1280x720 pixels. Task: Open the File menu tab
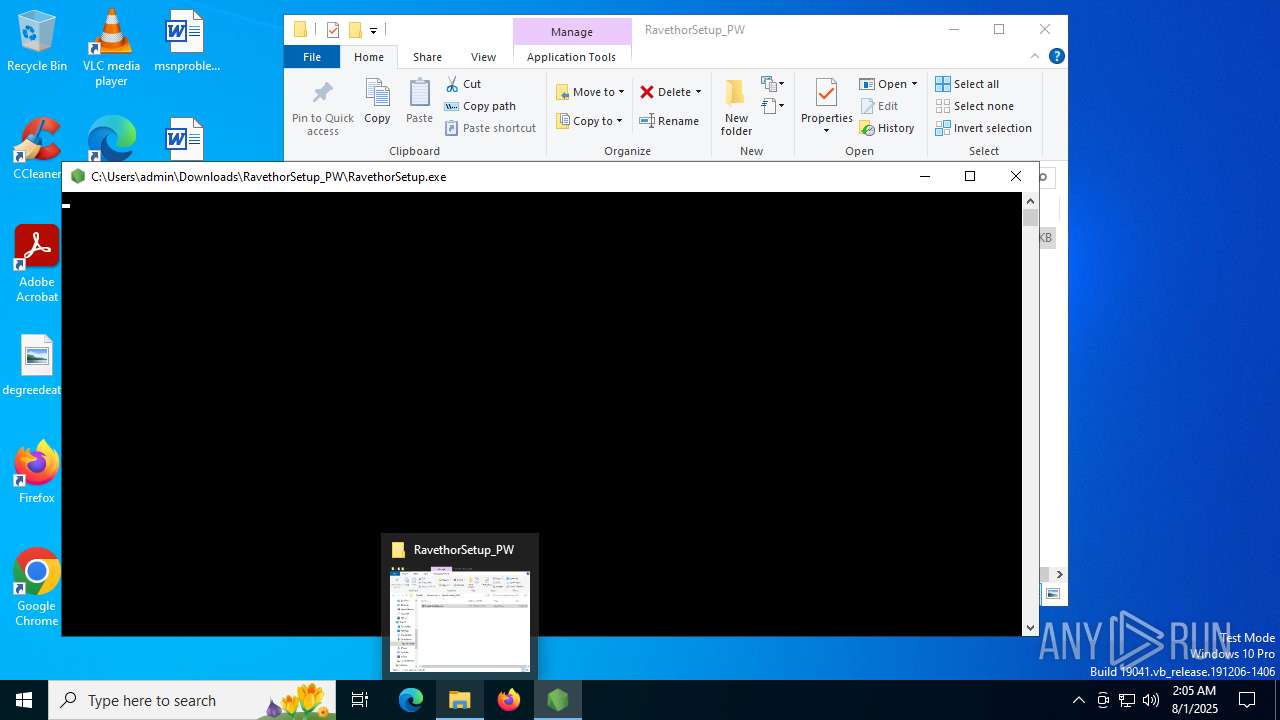tap(312, 57)
